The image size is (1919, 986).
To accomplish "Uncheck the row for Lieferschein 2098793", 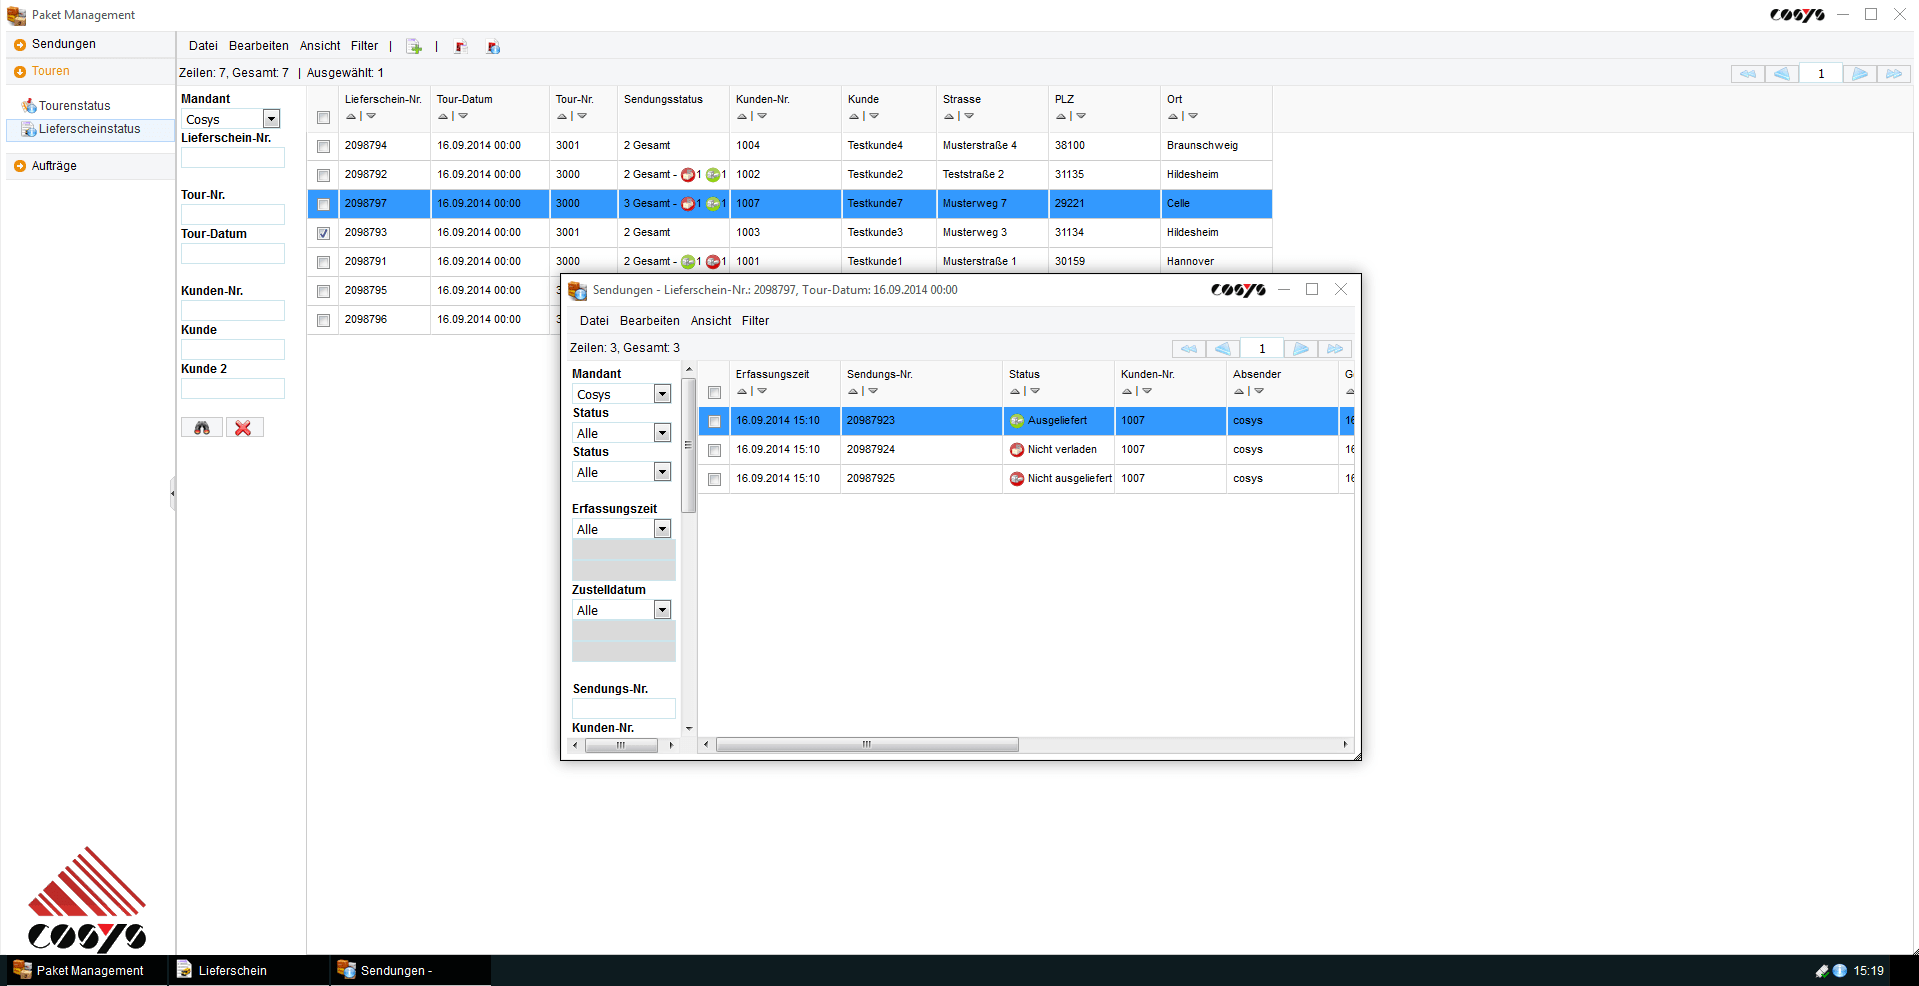I will coord(323,233).
